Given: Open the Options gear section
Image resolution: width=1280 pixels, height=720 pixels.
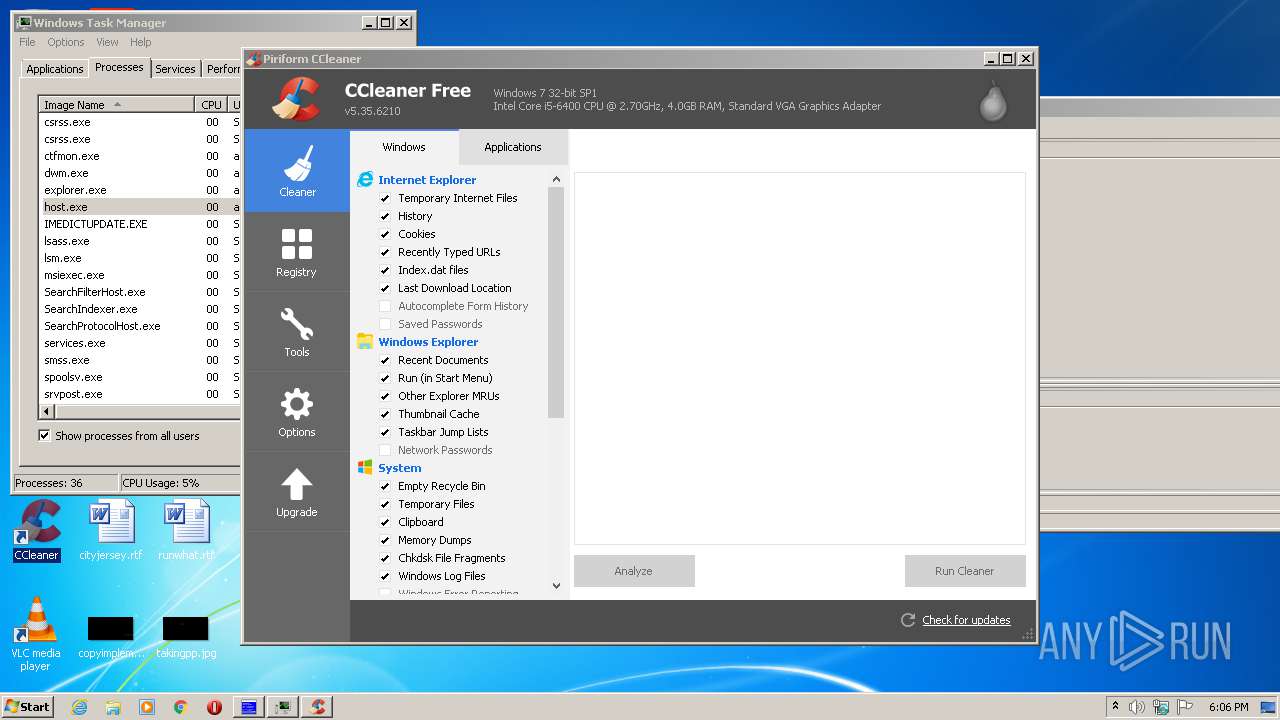Looking at the screenshot, I should [x=297, y=411].
